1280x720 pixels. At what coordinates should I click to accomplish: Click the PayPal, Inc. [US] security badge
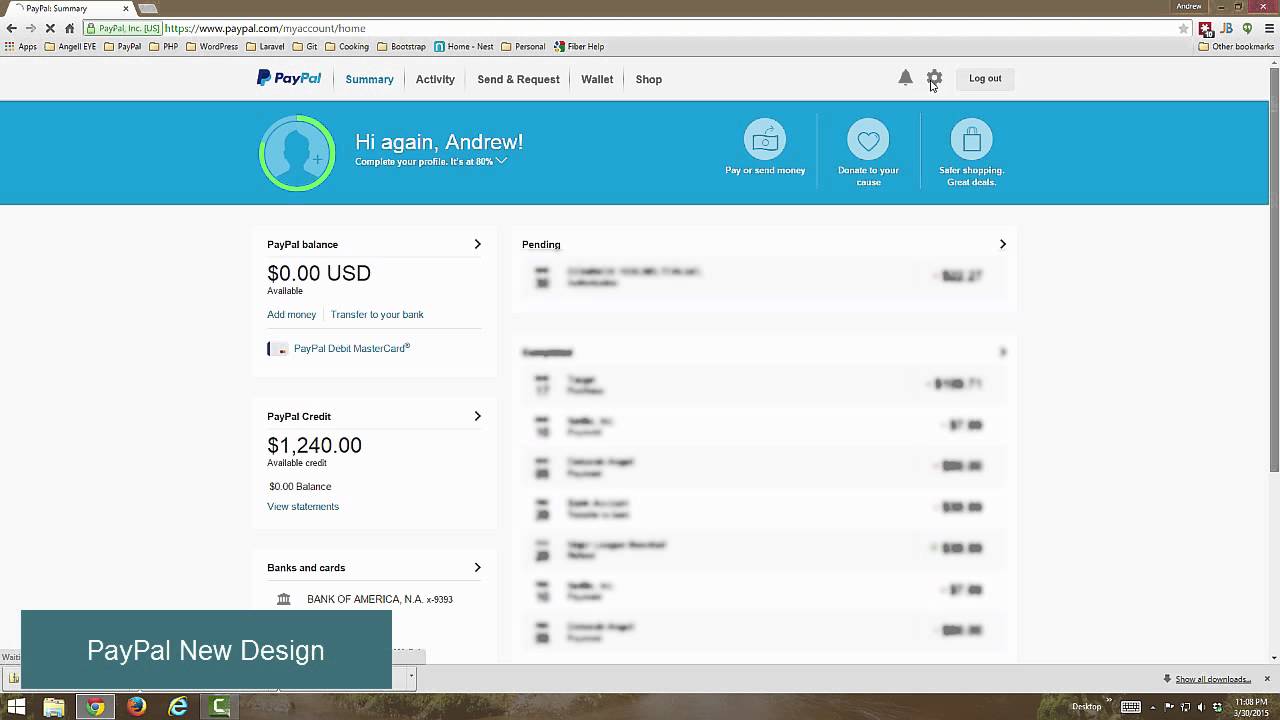pos(123,28)
